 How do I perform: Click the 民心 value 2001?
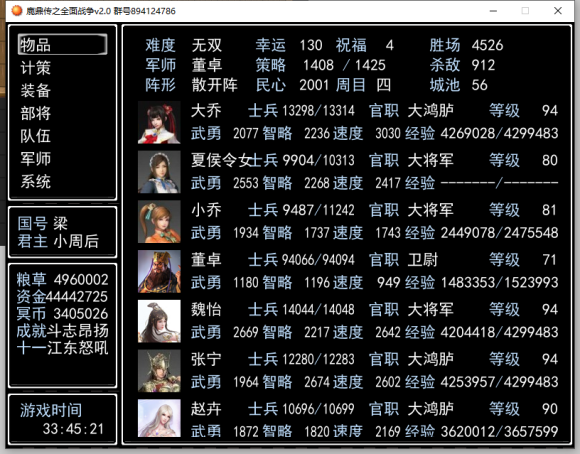(314, 85)
